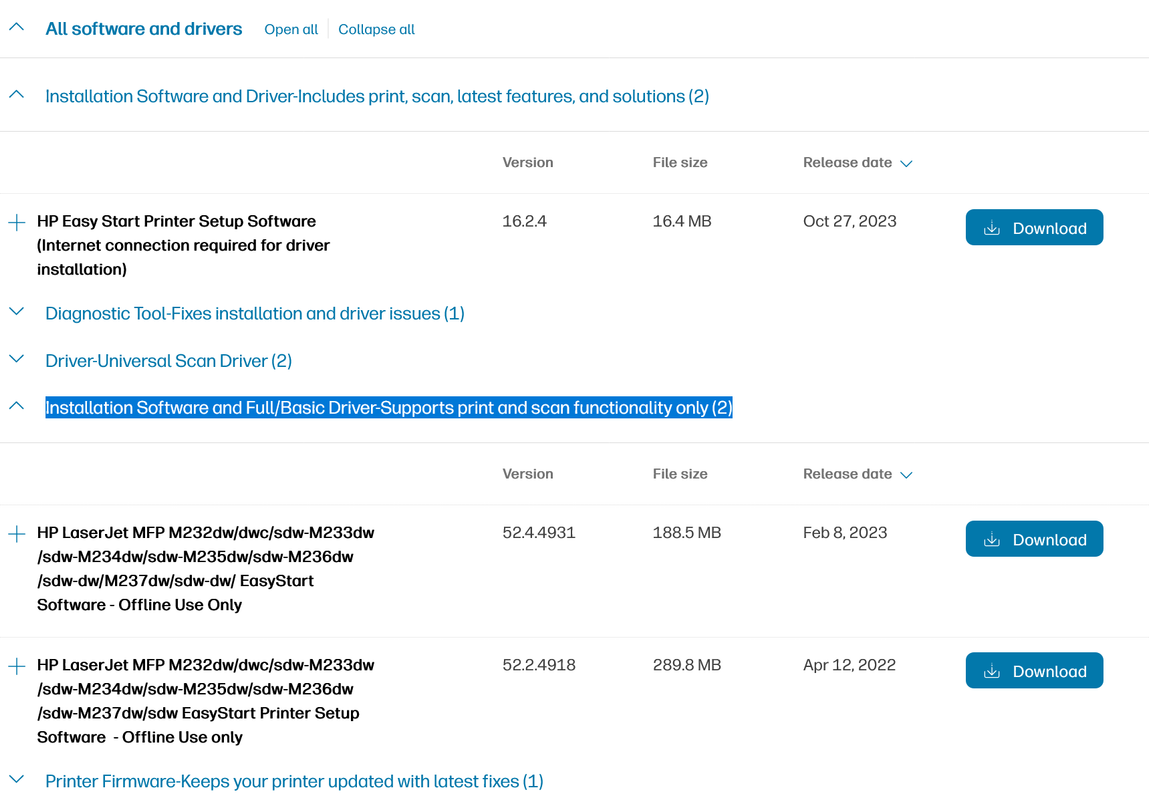This screenshot has height=800, width=1149.
Task: Select the 289.8 MB file size value
Action: click(687, 665)
